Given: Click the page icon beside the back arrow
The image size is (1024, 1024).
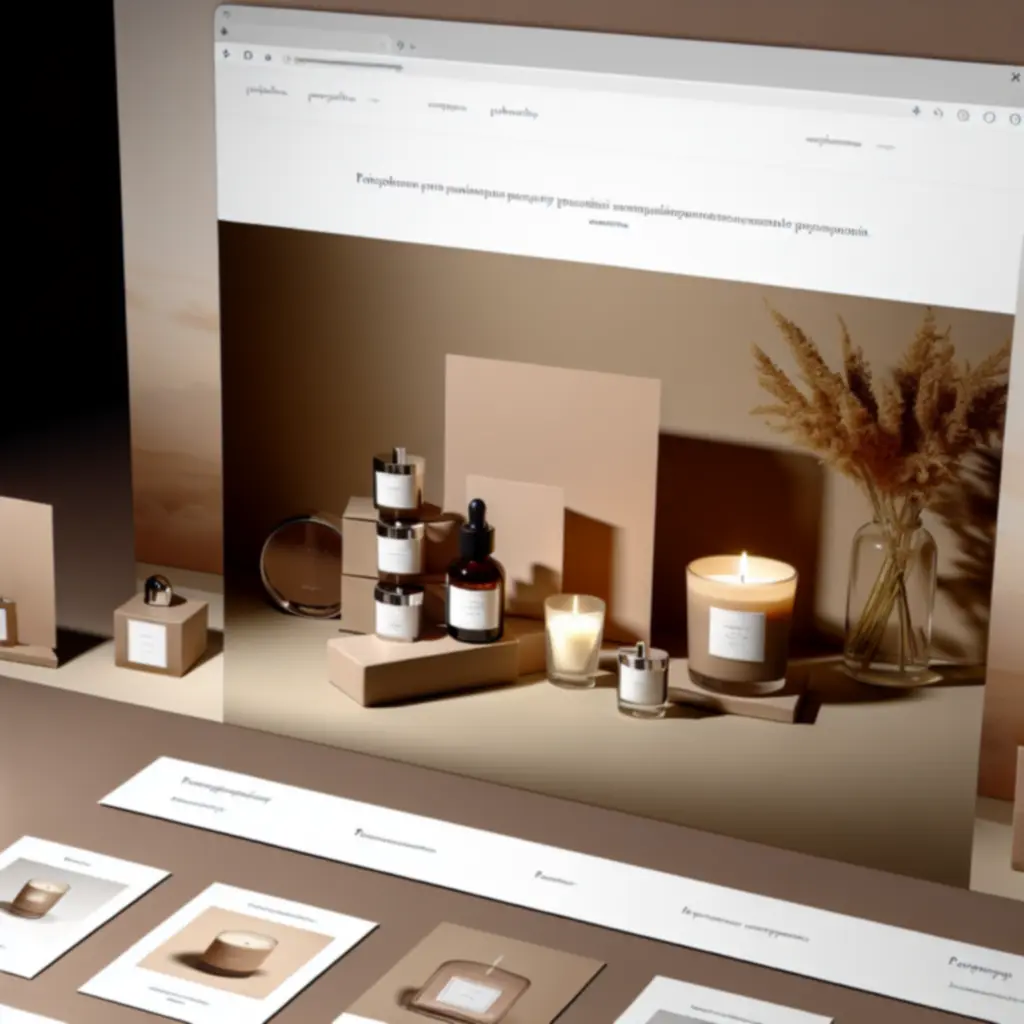Looking at the screenshot, I should pos(248,56).
